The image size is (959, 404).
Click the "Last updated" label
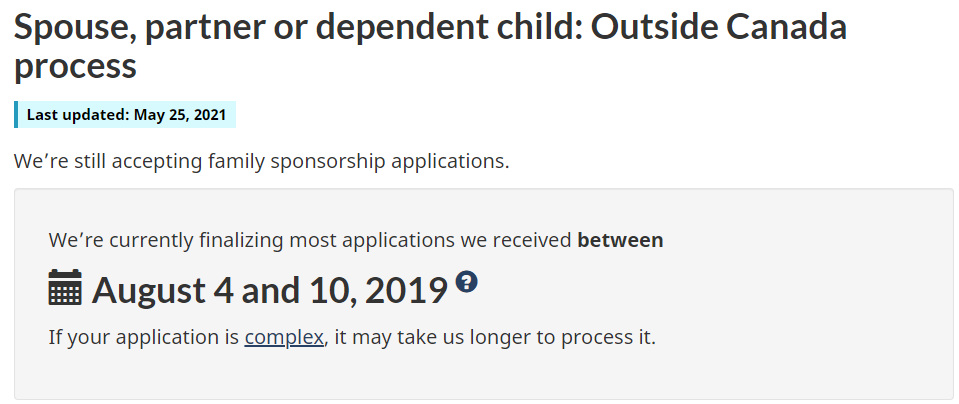[x=78, y=115]
